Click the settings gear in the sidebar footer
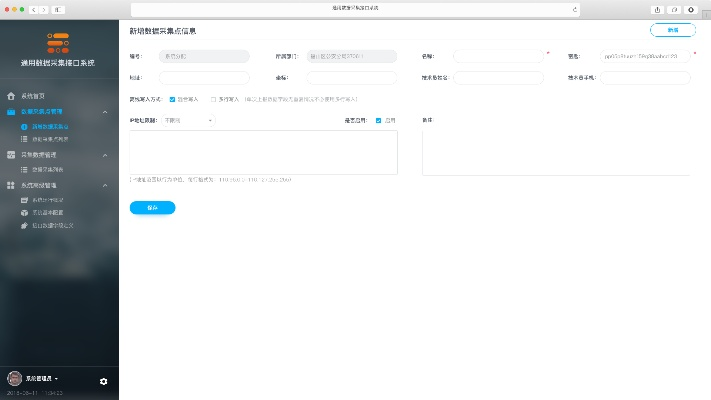 (x=103, y=381)
